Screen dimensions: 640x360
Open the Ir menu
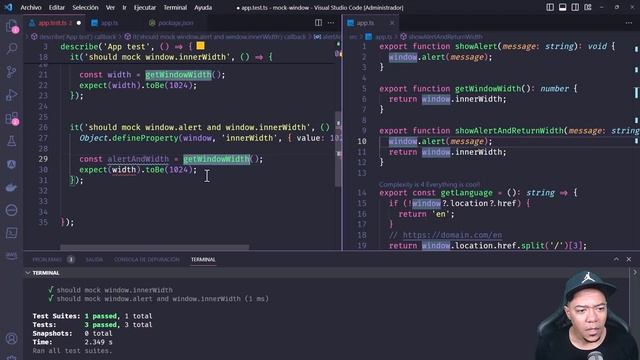click(124, 7)
